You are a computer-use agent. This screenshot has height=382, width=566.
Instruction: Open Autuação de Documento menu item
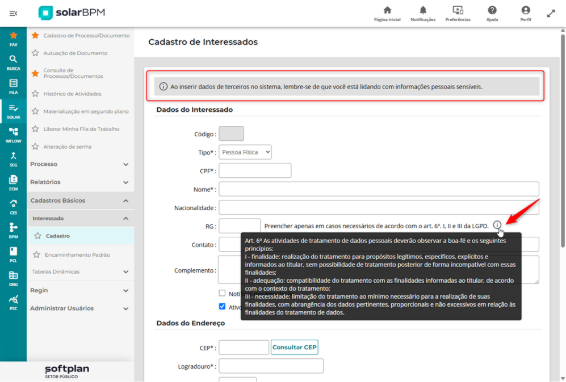75,53
